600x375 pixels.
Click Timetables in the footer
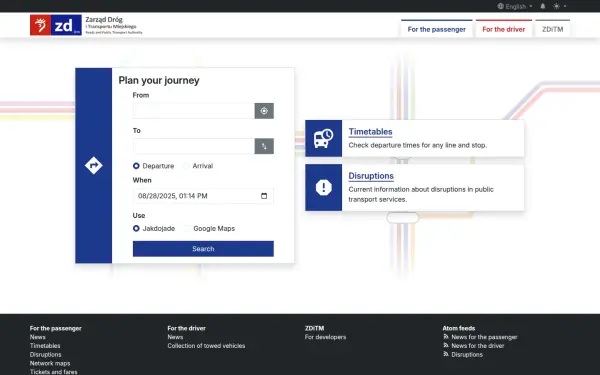(45, 346)
